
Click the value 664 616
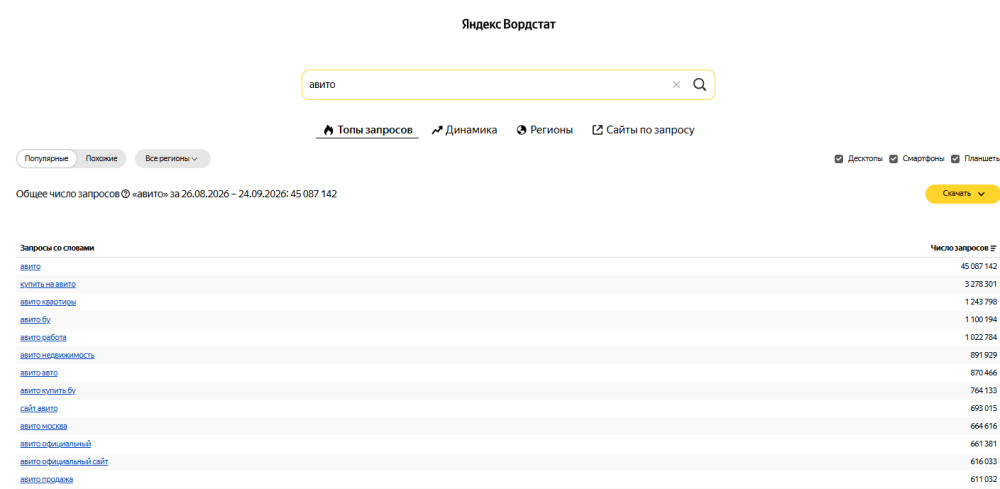984,426
